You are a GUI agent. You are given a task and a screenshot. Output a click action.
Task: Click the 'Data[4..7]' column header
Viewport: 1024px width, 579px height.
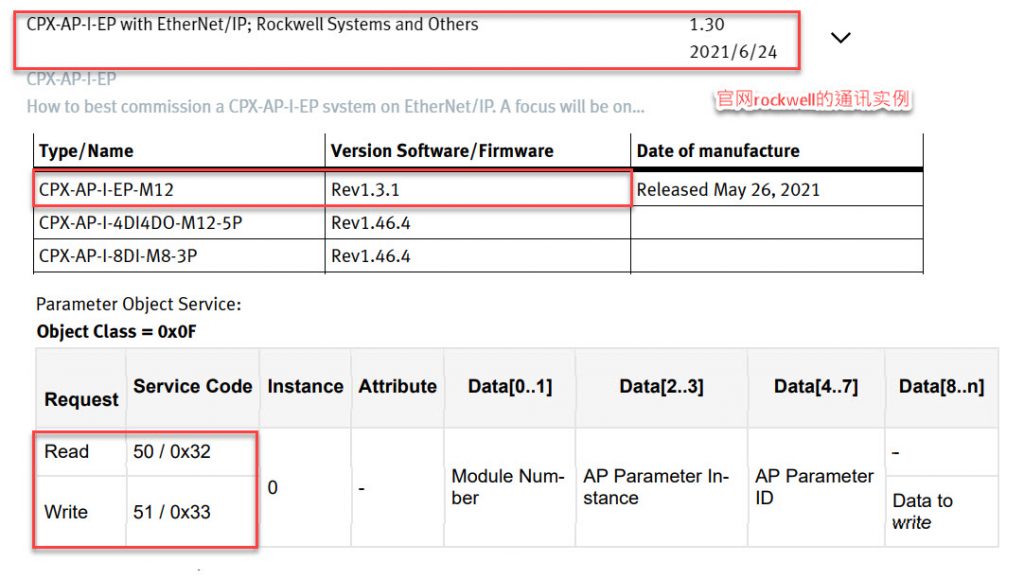[816, 386]
